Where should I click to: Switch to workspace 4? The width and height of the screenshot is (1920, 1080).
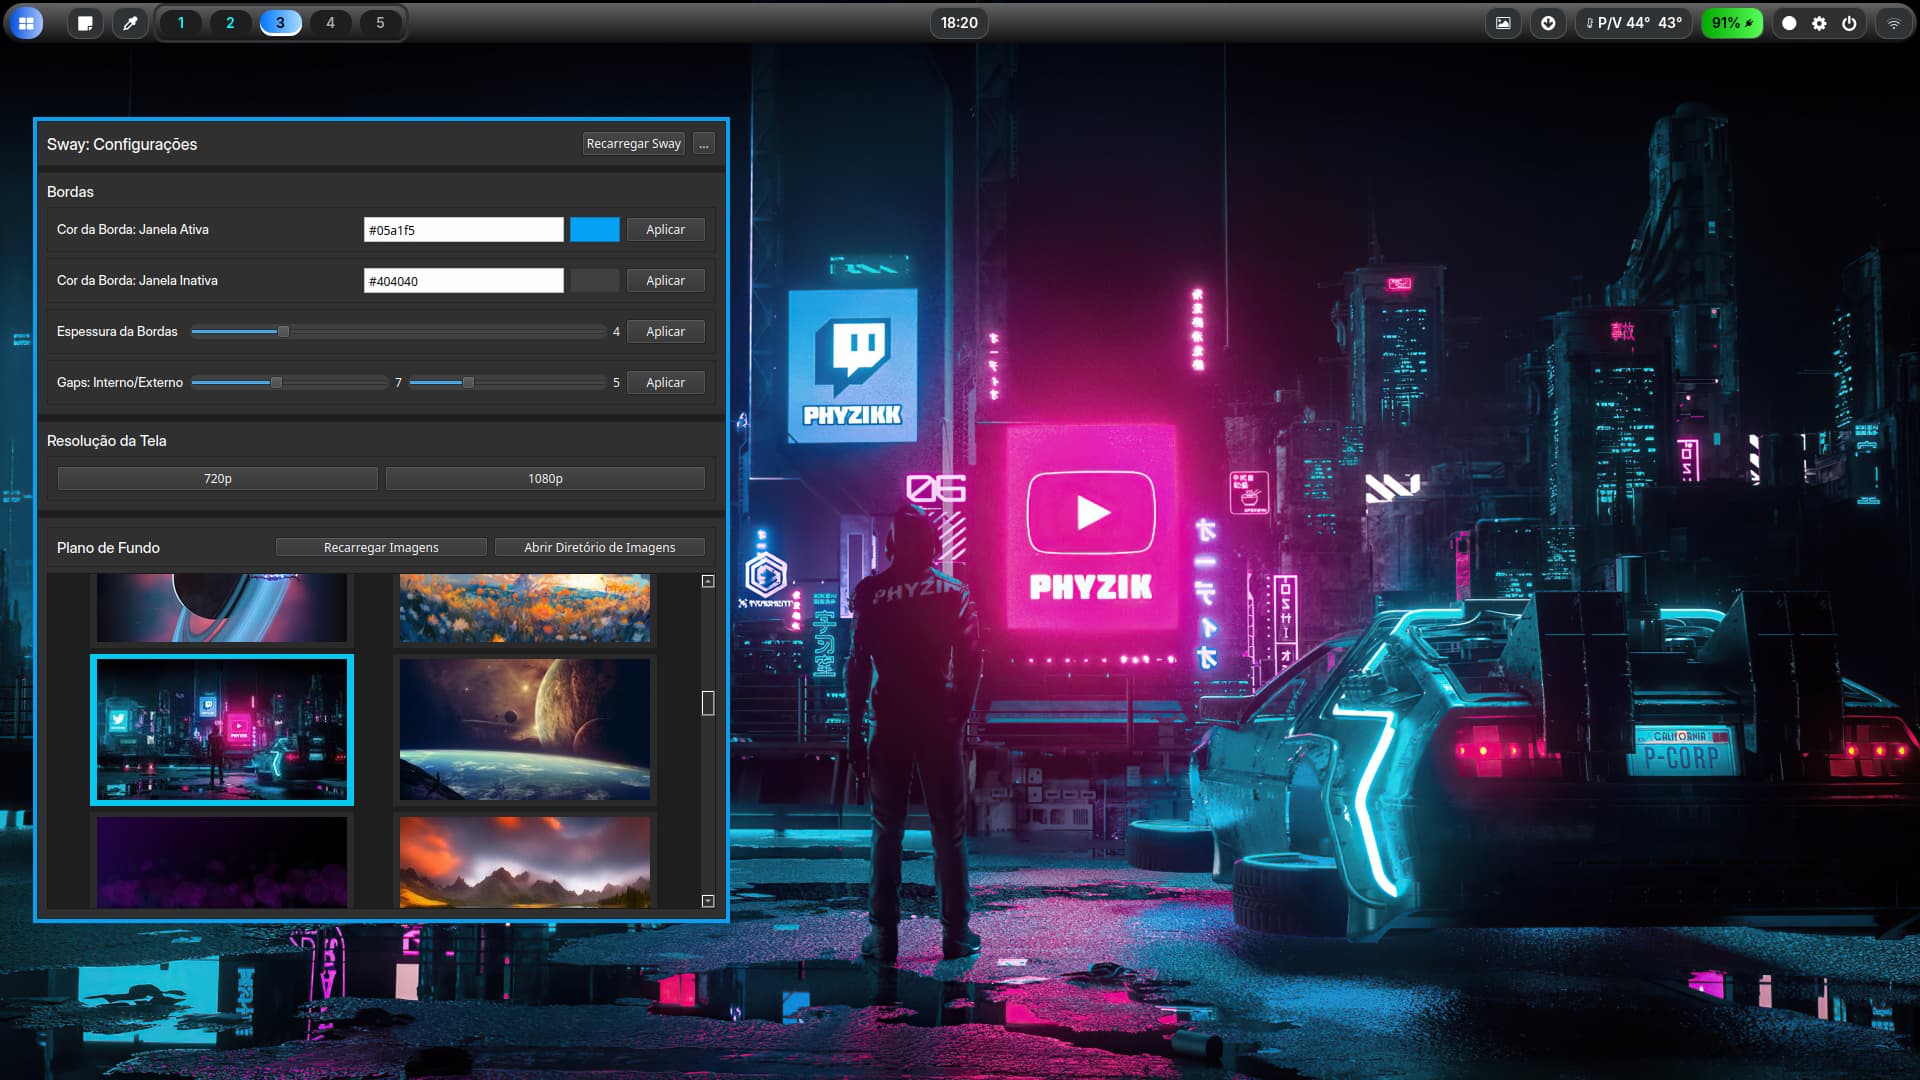[x=330, y=22]
